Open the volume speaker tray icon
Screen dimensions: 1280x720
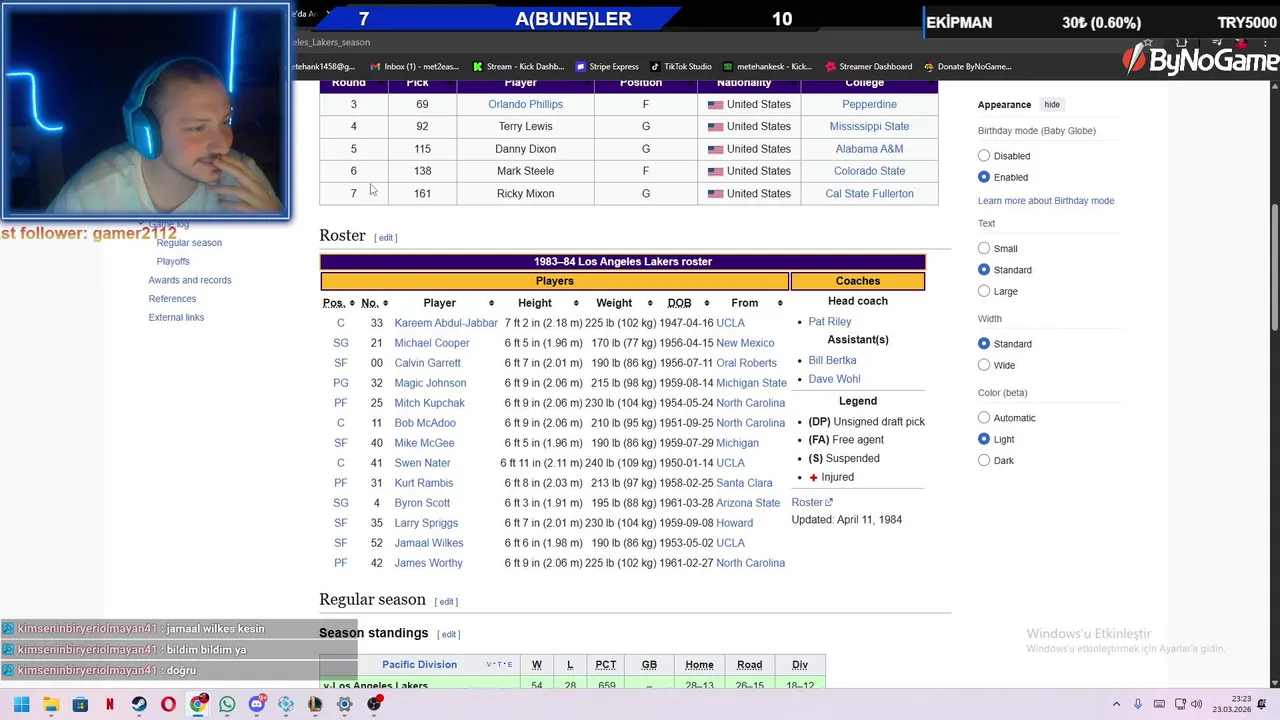[1197, 704]
